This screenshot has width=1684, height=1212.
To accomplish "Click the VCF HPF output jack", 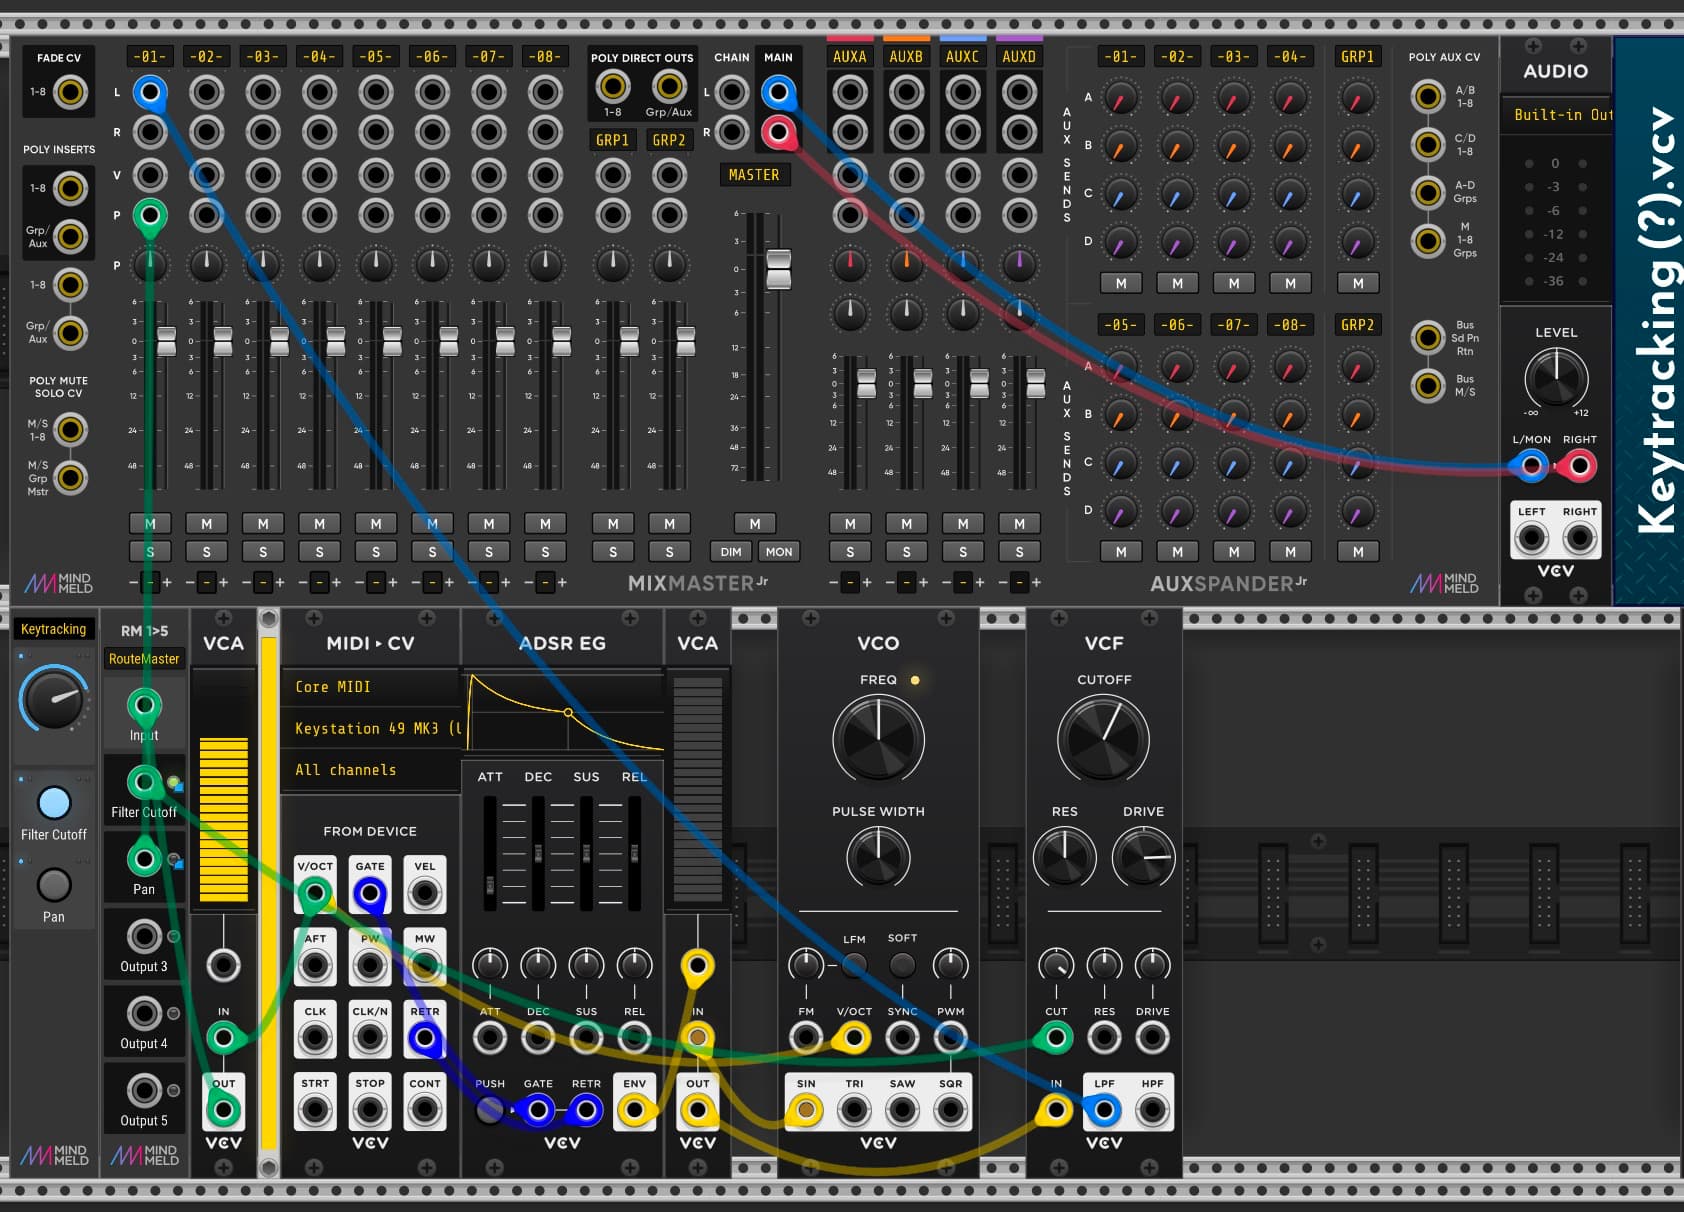I will click(x=1152, y=1110).
